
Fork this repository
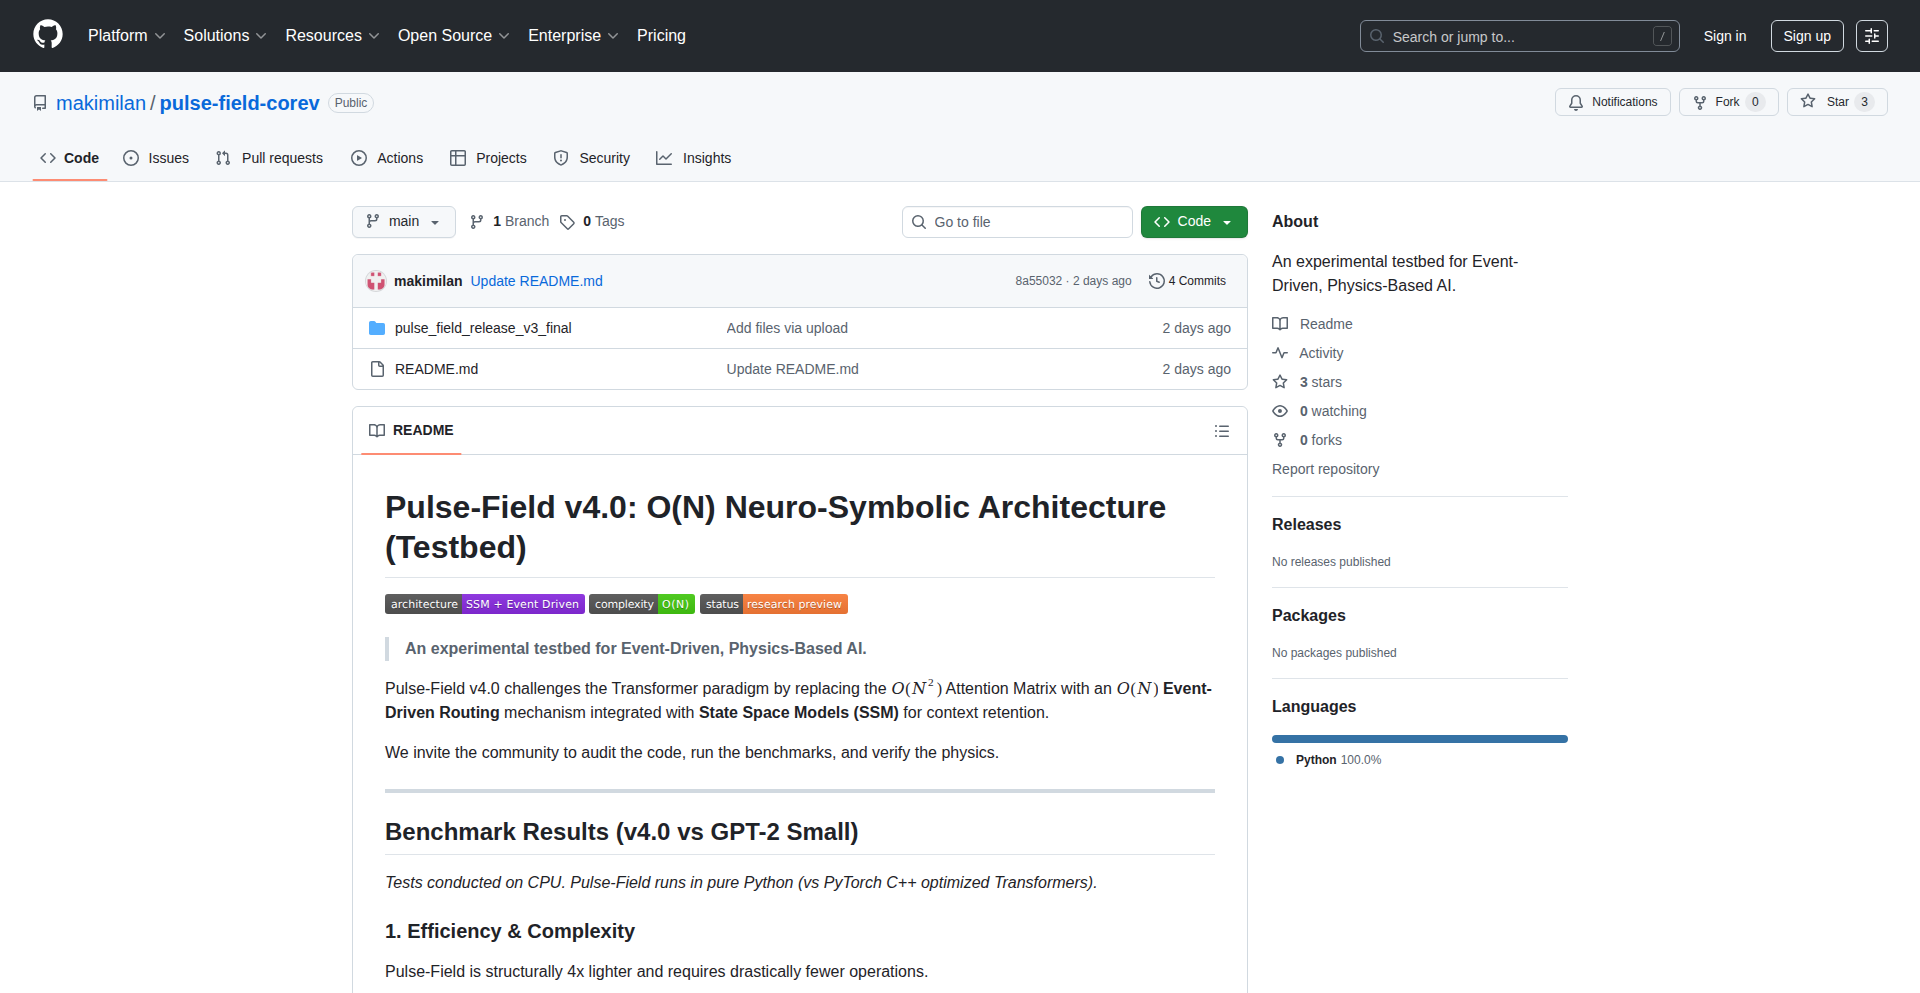[1717, 102]
